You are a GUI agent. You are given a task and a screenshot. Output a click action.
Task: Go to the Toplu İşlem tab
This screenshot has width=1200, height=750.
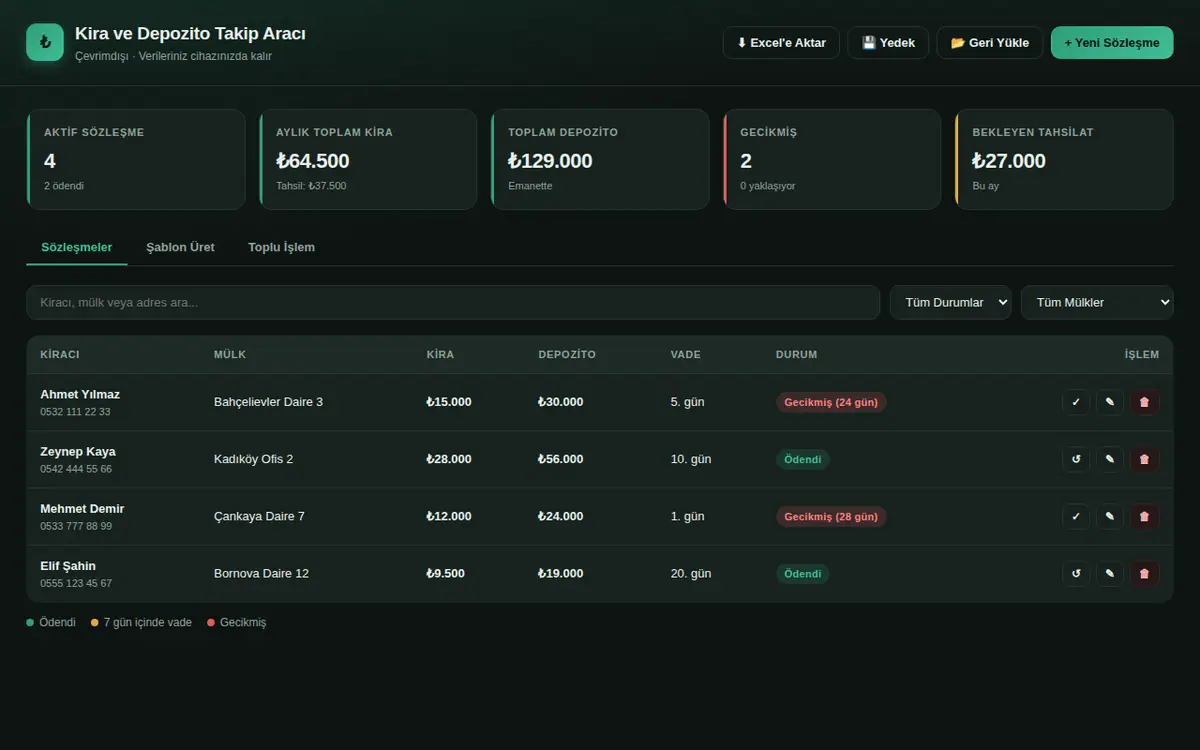pyautogui.click(x=281, y=247)
